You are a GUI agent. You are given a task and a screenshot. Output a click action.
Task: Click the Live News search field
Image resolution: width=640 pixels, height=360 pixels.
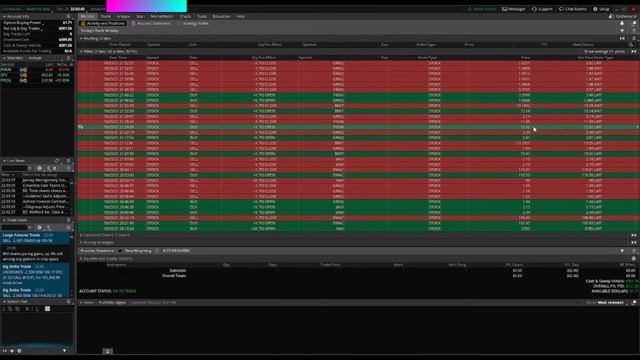coord(16,168)
